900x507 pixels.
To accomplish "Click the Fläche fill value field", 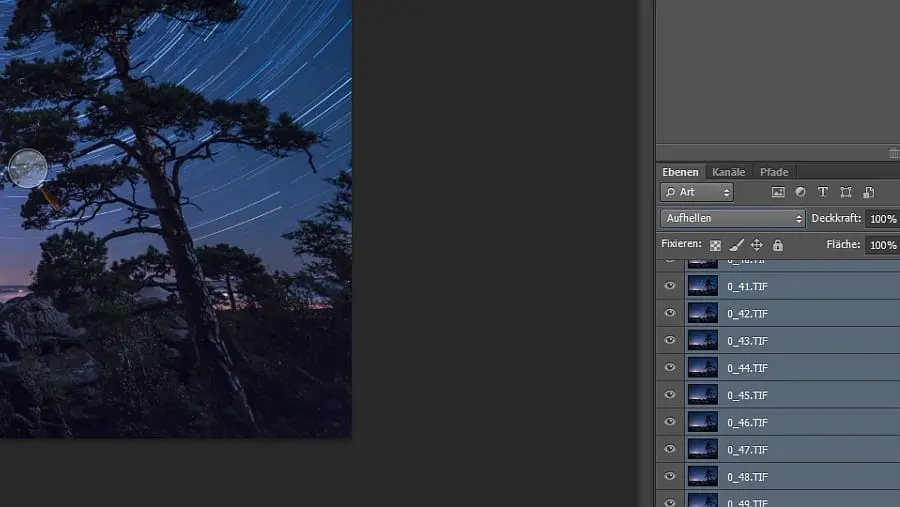I will coord(882,245).
